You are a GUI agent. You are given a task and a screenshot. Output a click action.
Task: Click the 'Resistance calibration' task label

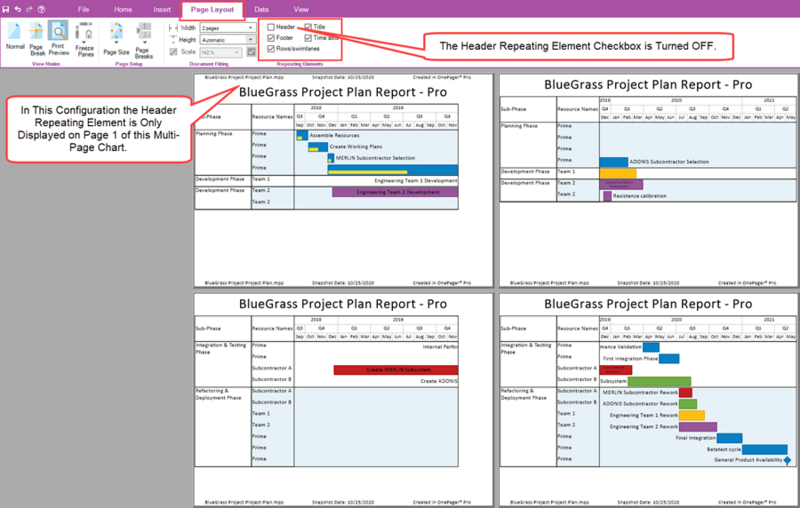(639, 196)
